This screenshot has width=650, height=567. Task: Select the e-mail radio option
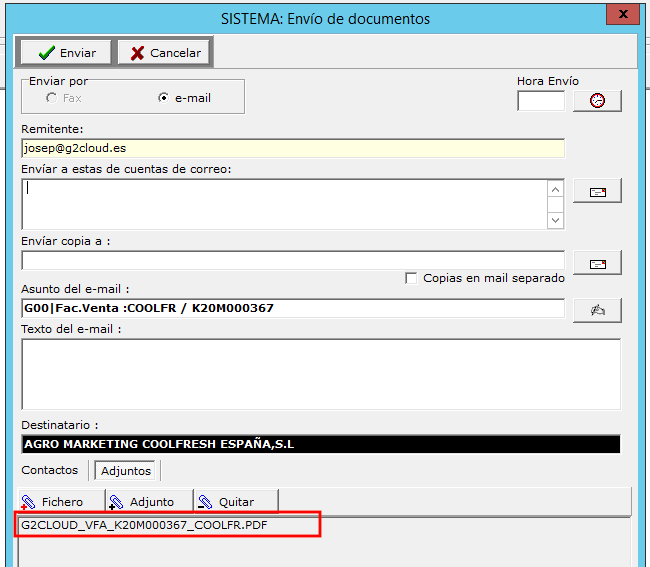pos(164,98)
